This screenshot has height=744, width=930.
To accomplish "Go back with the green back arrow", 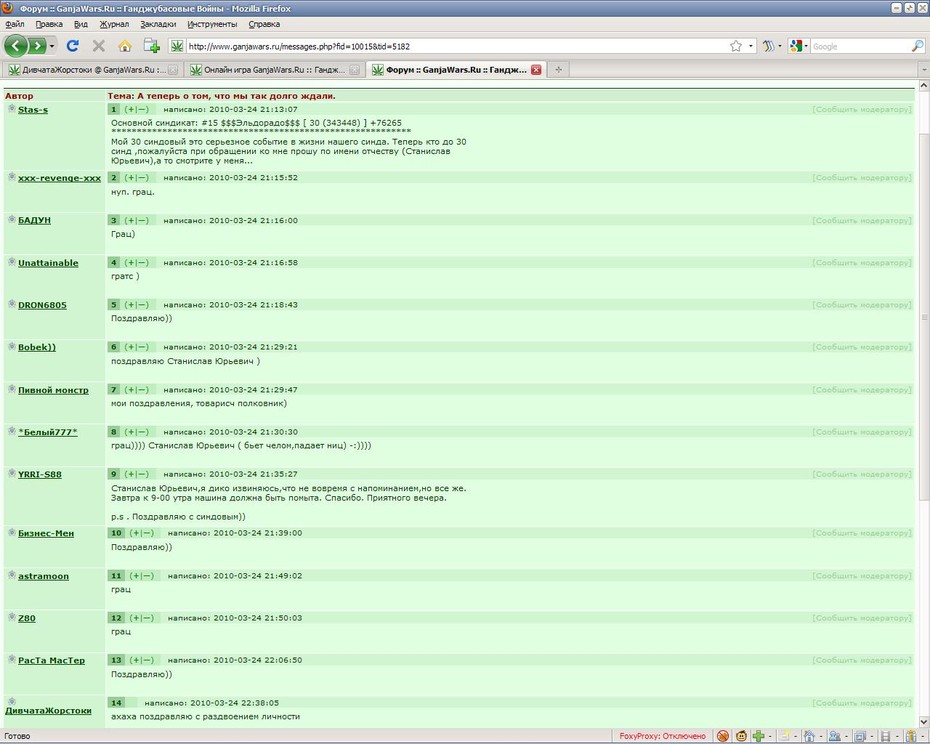I will (16, 46).
